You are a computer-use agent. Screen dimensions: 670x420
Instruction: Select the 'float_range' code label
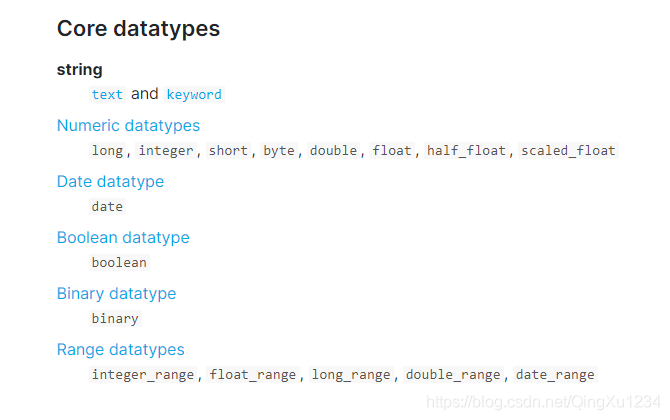(x=253, y=375)
